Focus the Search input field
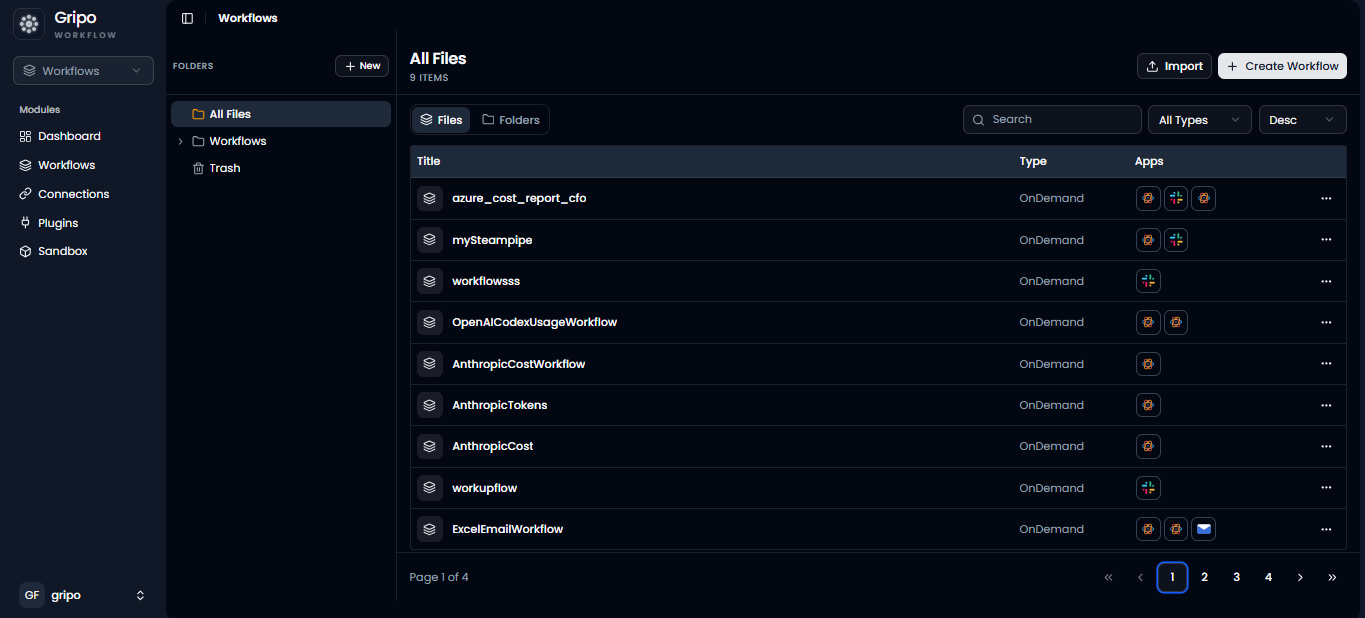Screen dimensions: 1365x618 [1052, 120]
